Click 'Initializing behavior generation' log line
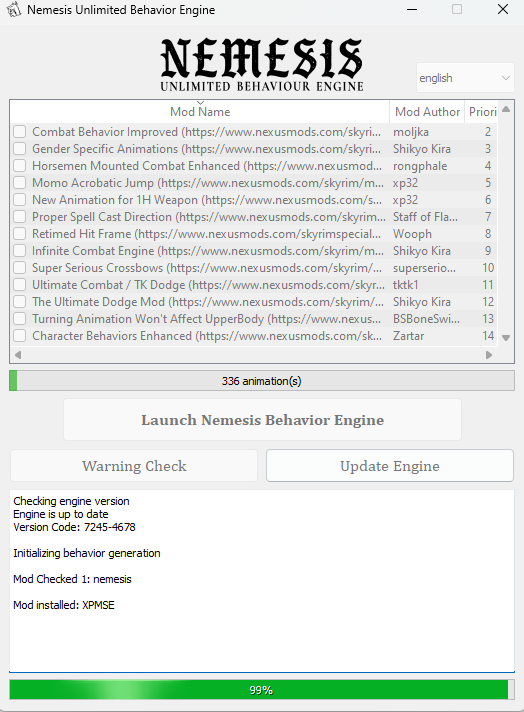Screen dimensions: 524x712 point(87,553)
